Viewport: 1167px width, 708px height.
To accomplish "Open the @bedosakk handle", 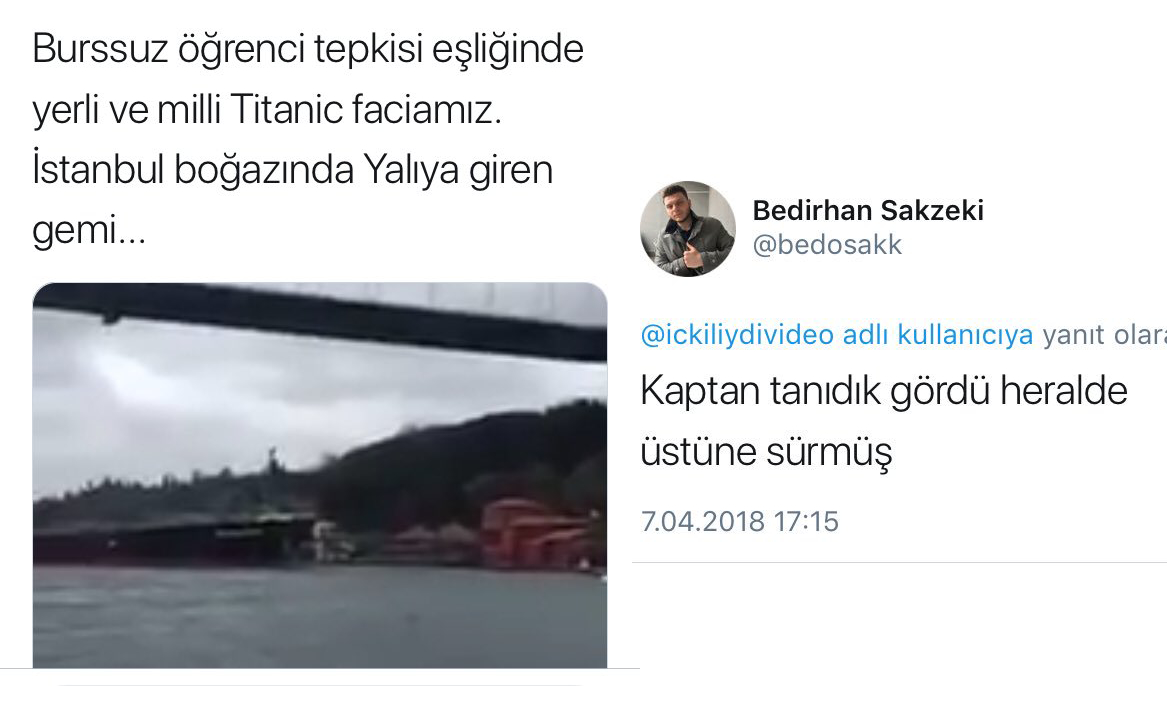I will tap(827, 245).
